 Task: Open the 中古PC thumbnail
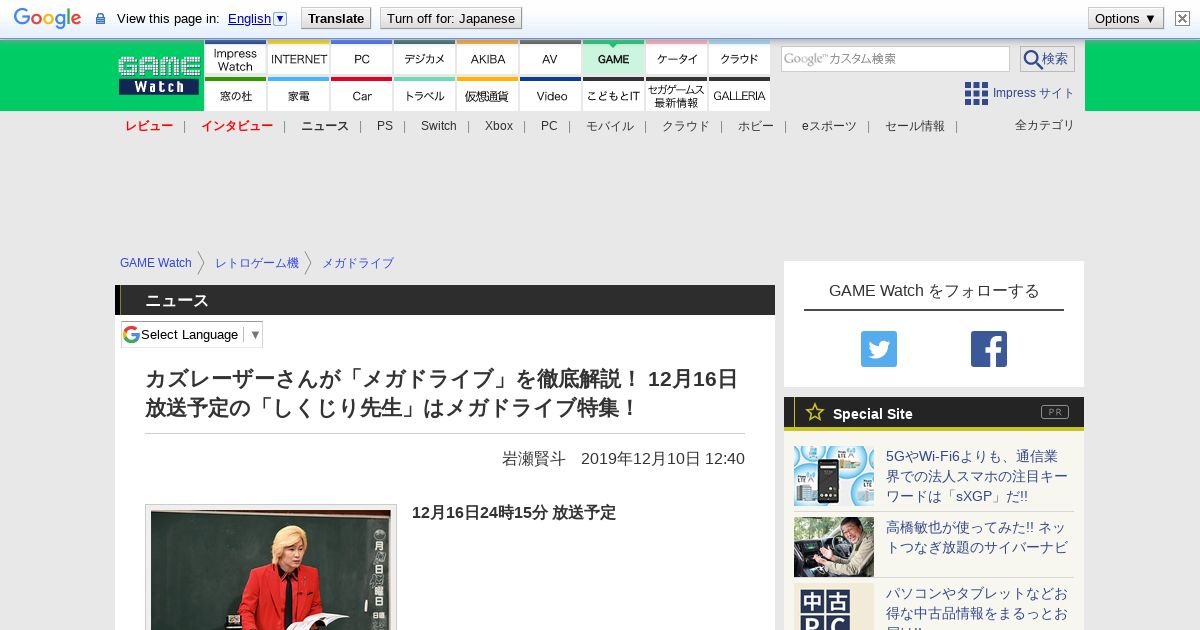click(834, 608)
